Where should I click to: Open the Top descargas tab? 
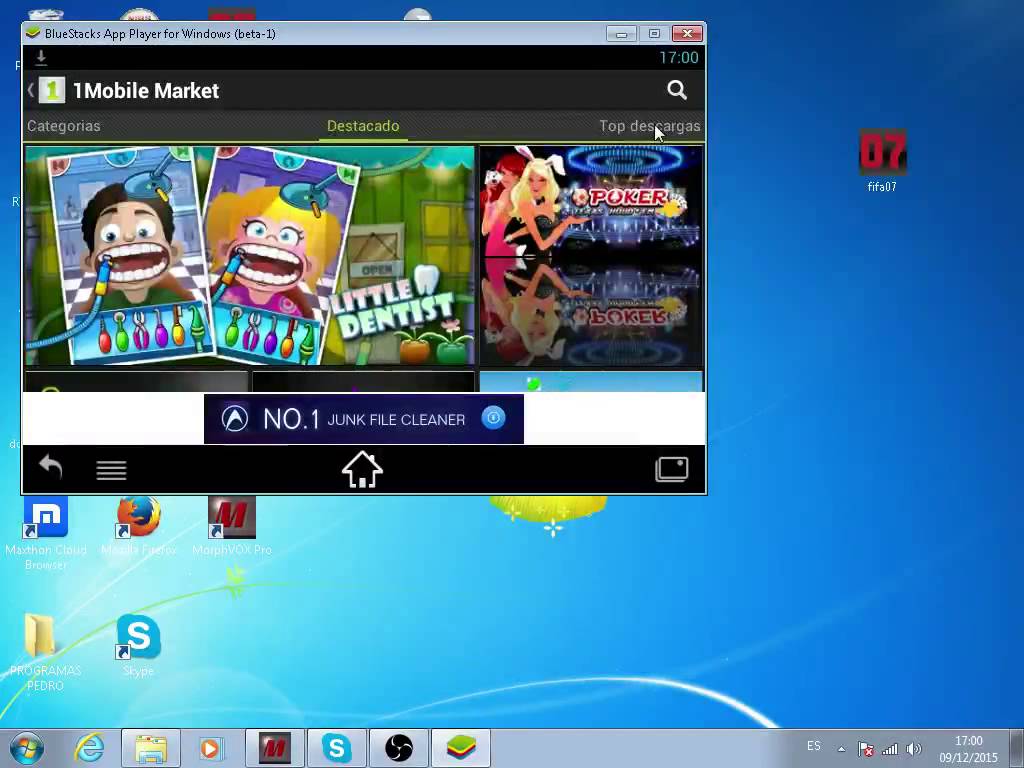[x=650, y=126]
